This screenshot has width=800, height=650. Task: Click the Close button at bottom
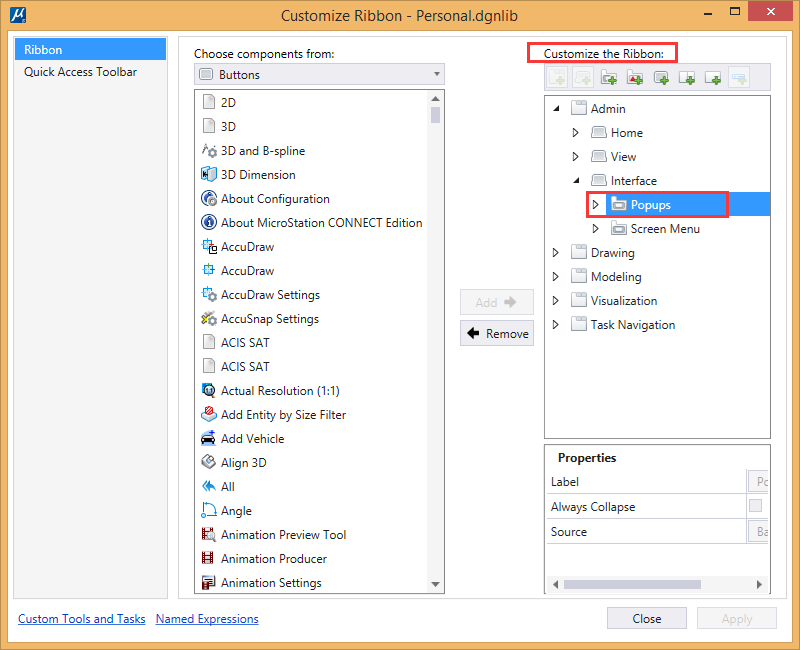tap(646, 618)
